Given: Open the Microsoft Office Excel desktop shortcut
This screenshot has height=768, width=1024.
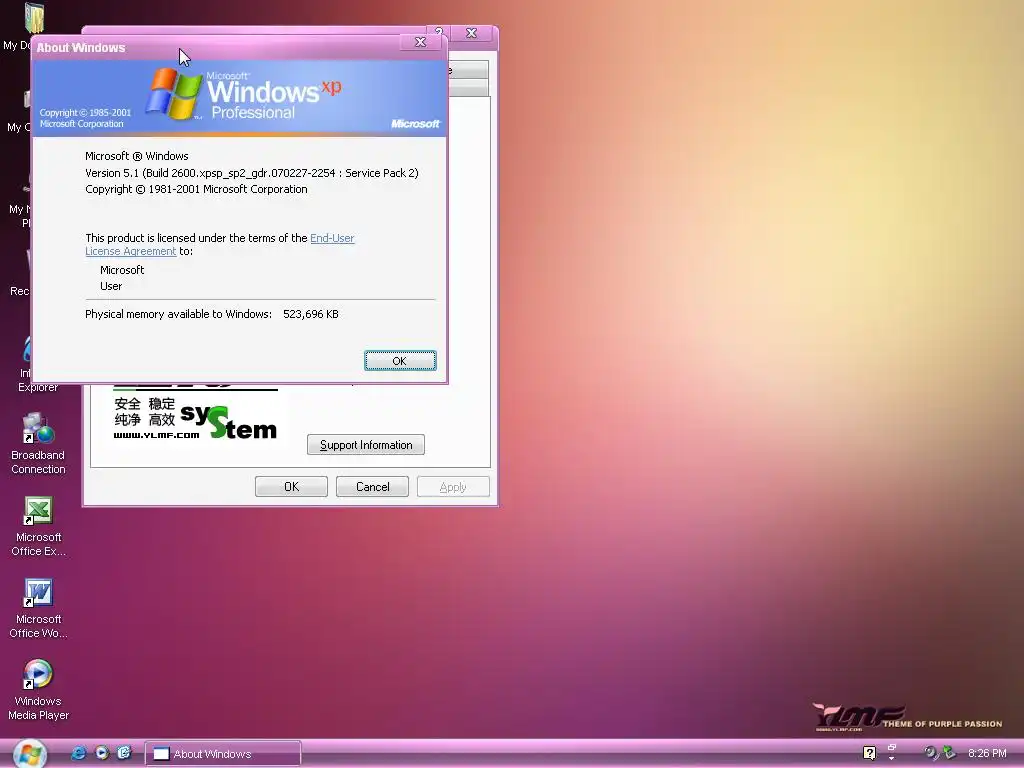Looking at the screenshot, I should click(x=38, y=526).
